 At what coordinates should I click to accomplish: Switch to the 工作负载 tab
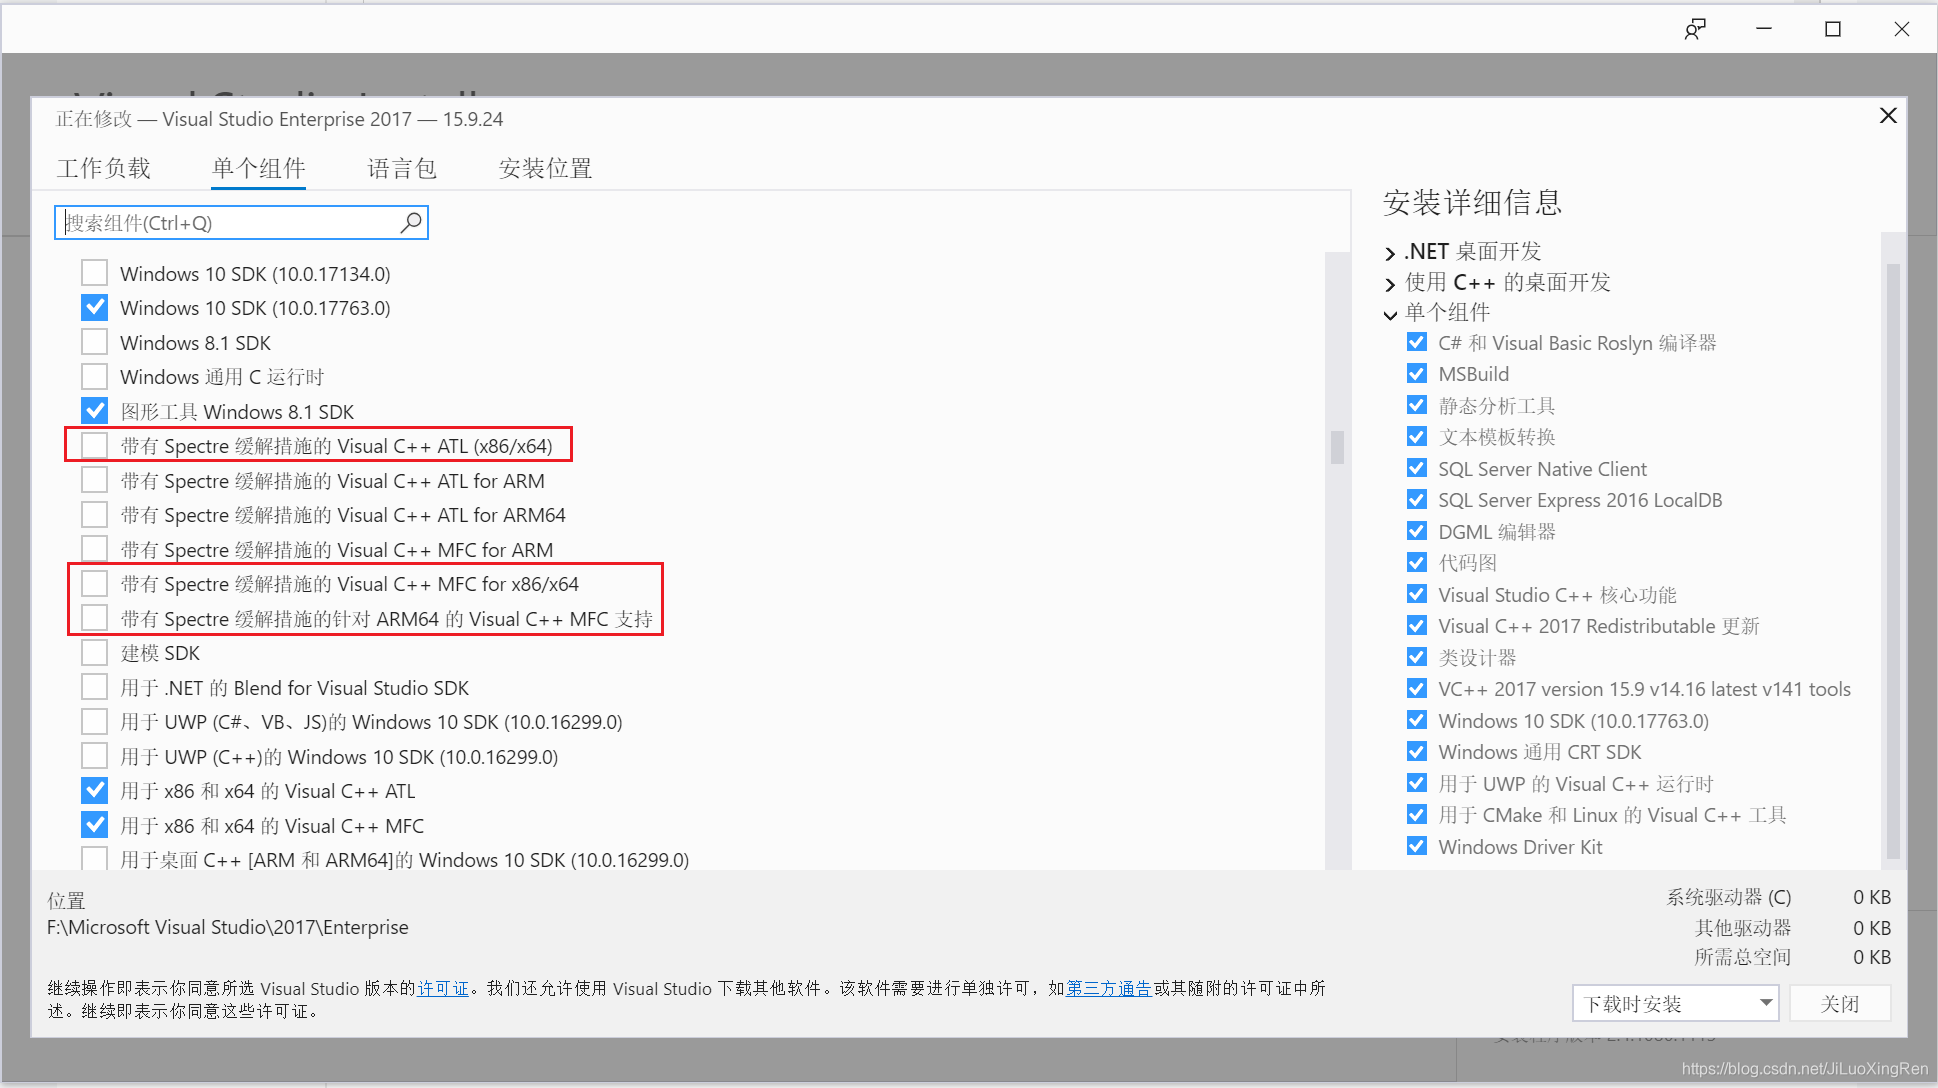point(104,168)
